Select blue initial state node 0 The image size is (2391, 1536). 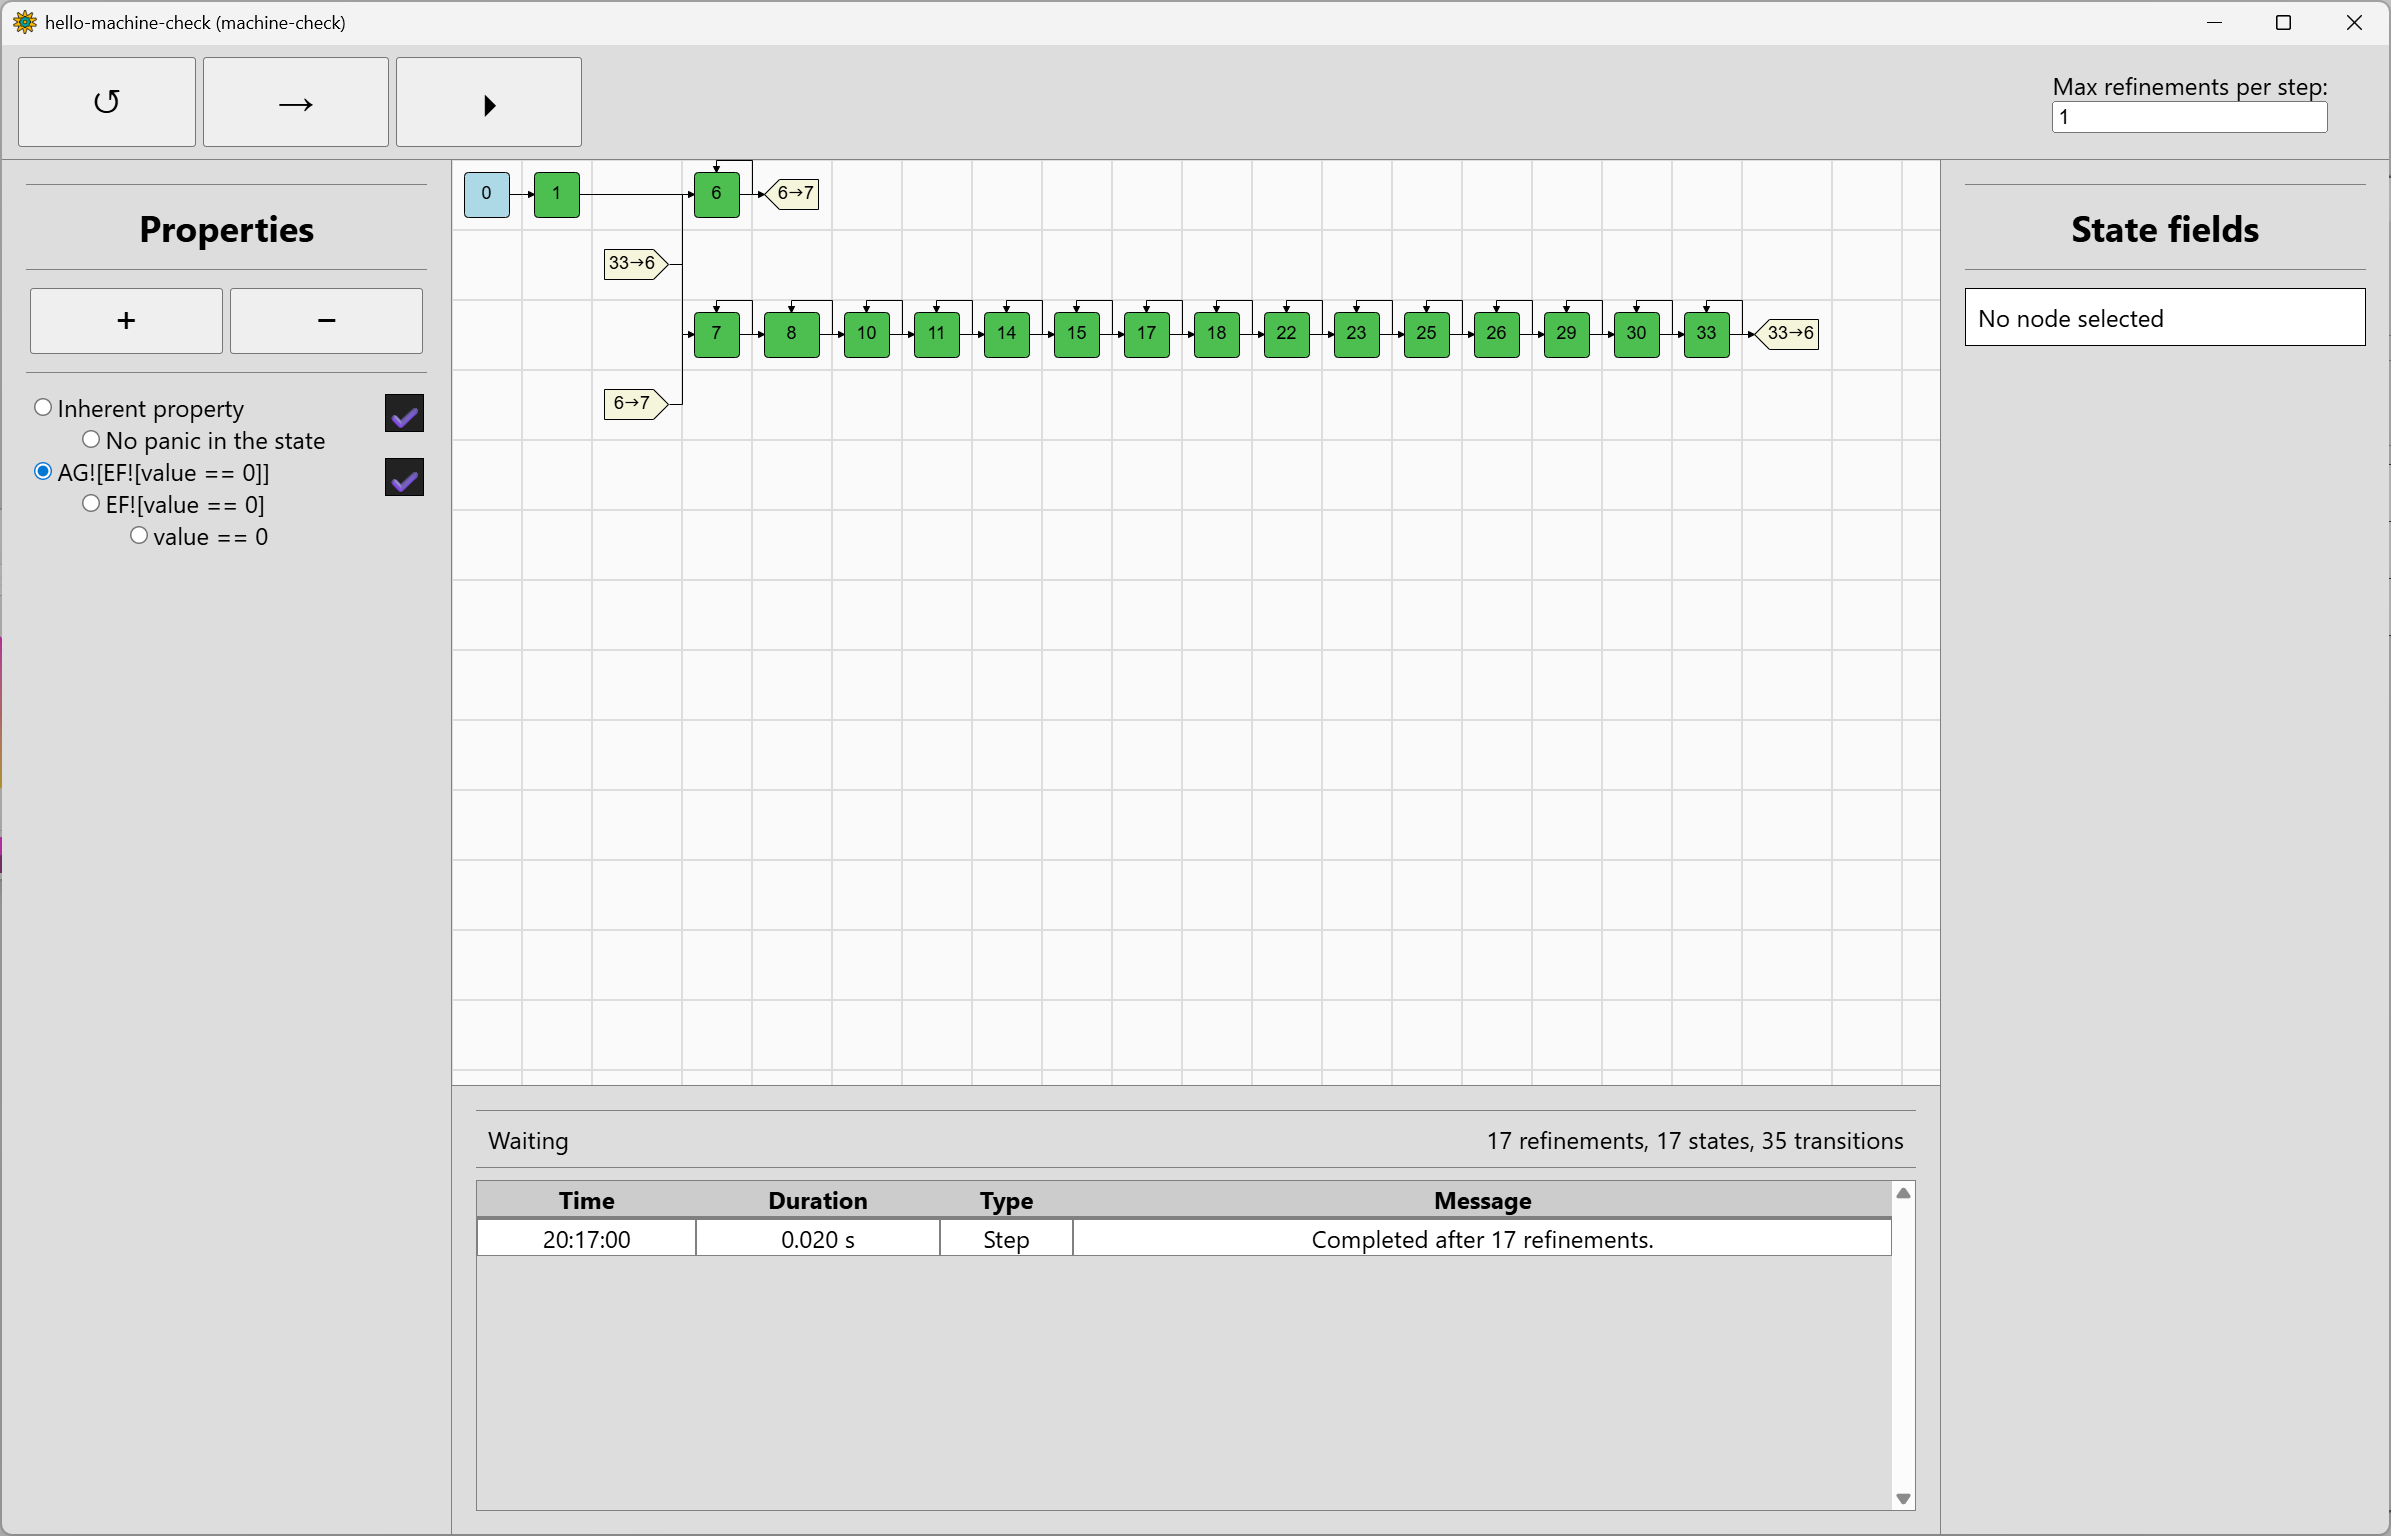(x=486, y=194)
